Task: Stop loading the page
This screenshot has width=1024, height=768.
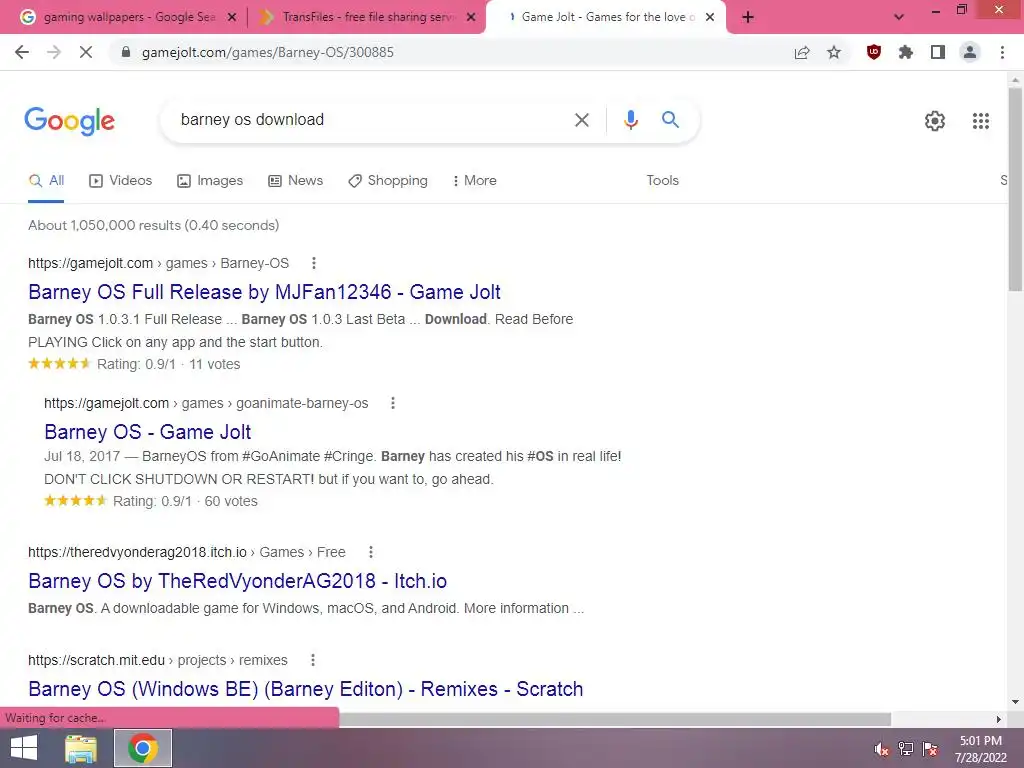Action: click(x=86, y=52)
